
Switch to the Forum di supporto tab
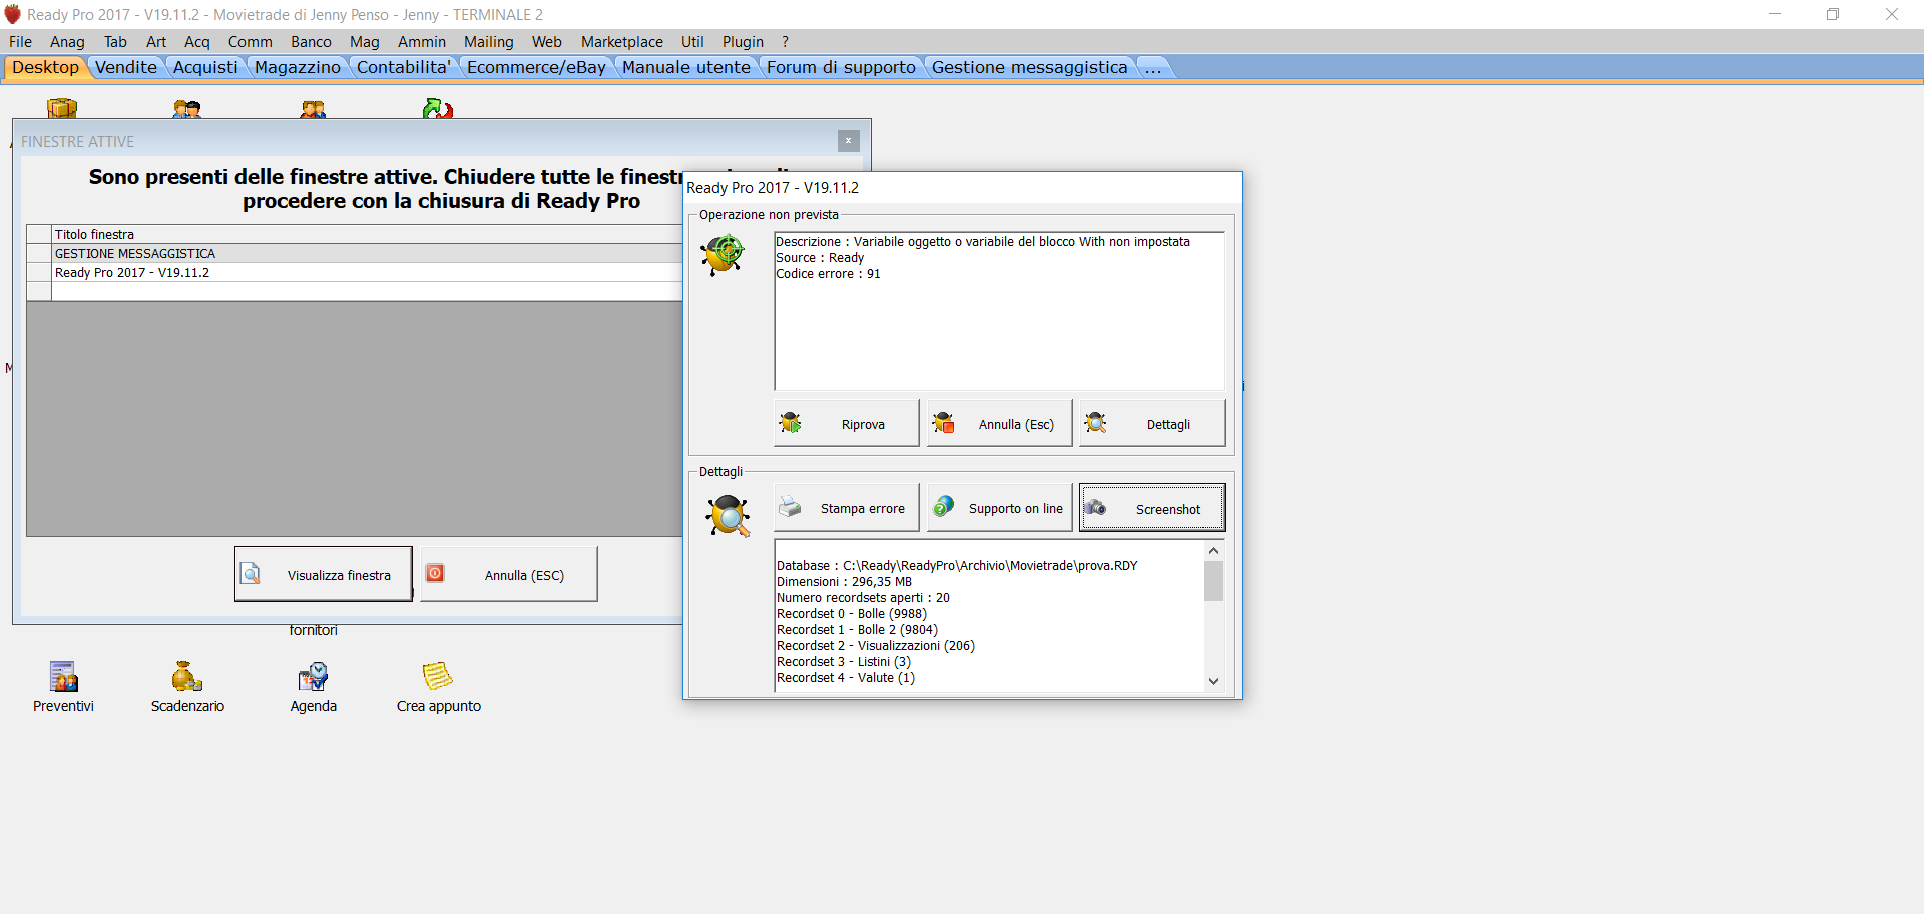click(x=841, y=67)
